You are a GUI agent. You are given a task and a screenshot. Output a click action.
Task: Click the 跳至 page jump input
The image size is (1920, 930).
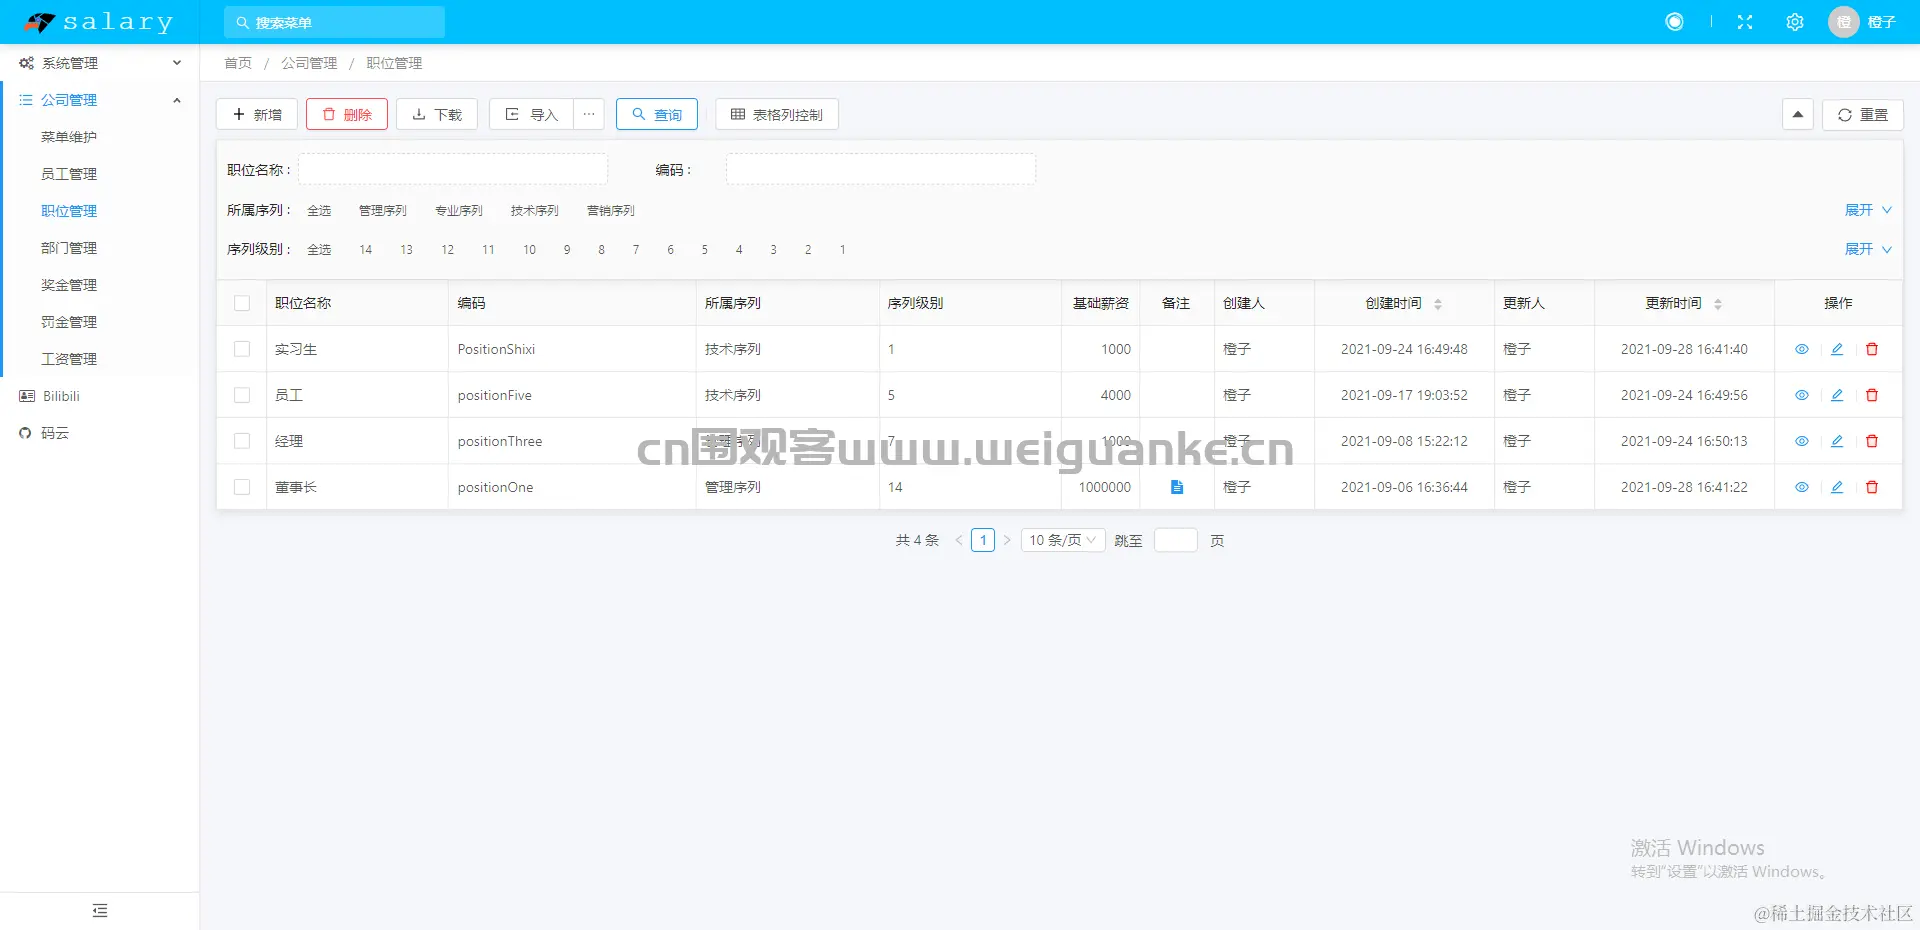tap(1176, 540)
